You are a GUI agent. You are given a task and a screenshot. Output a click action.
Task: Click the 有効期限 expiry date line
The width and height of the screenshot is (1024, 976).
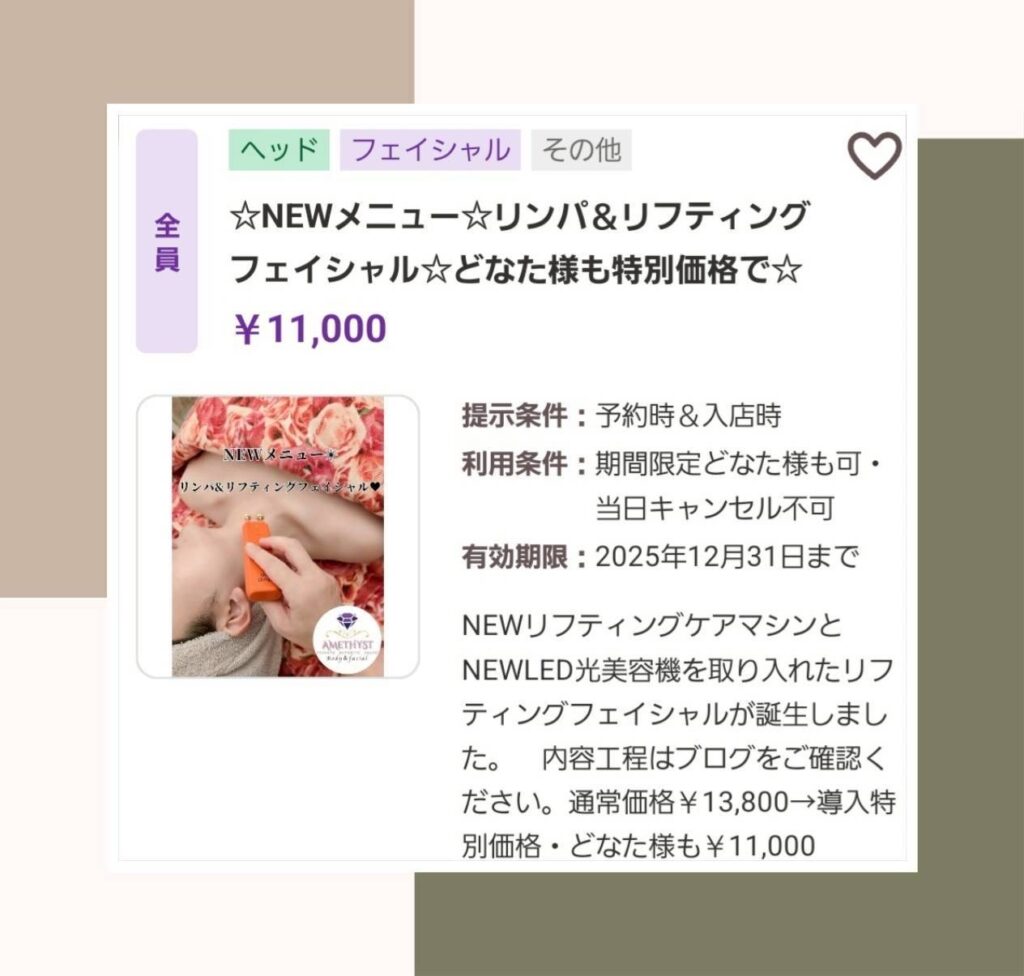pos(660,557)
